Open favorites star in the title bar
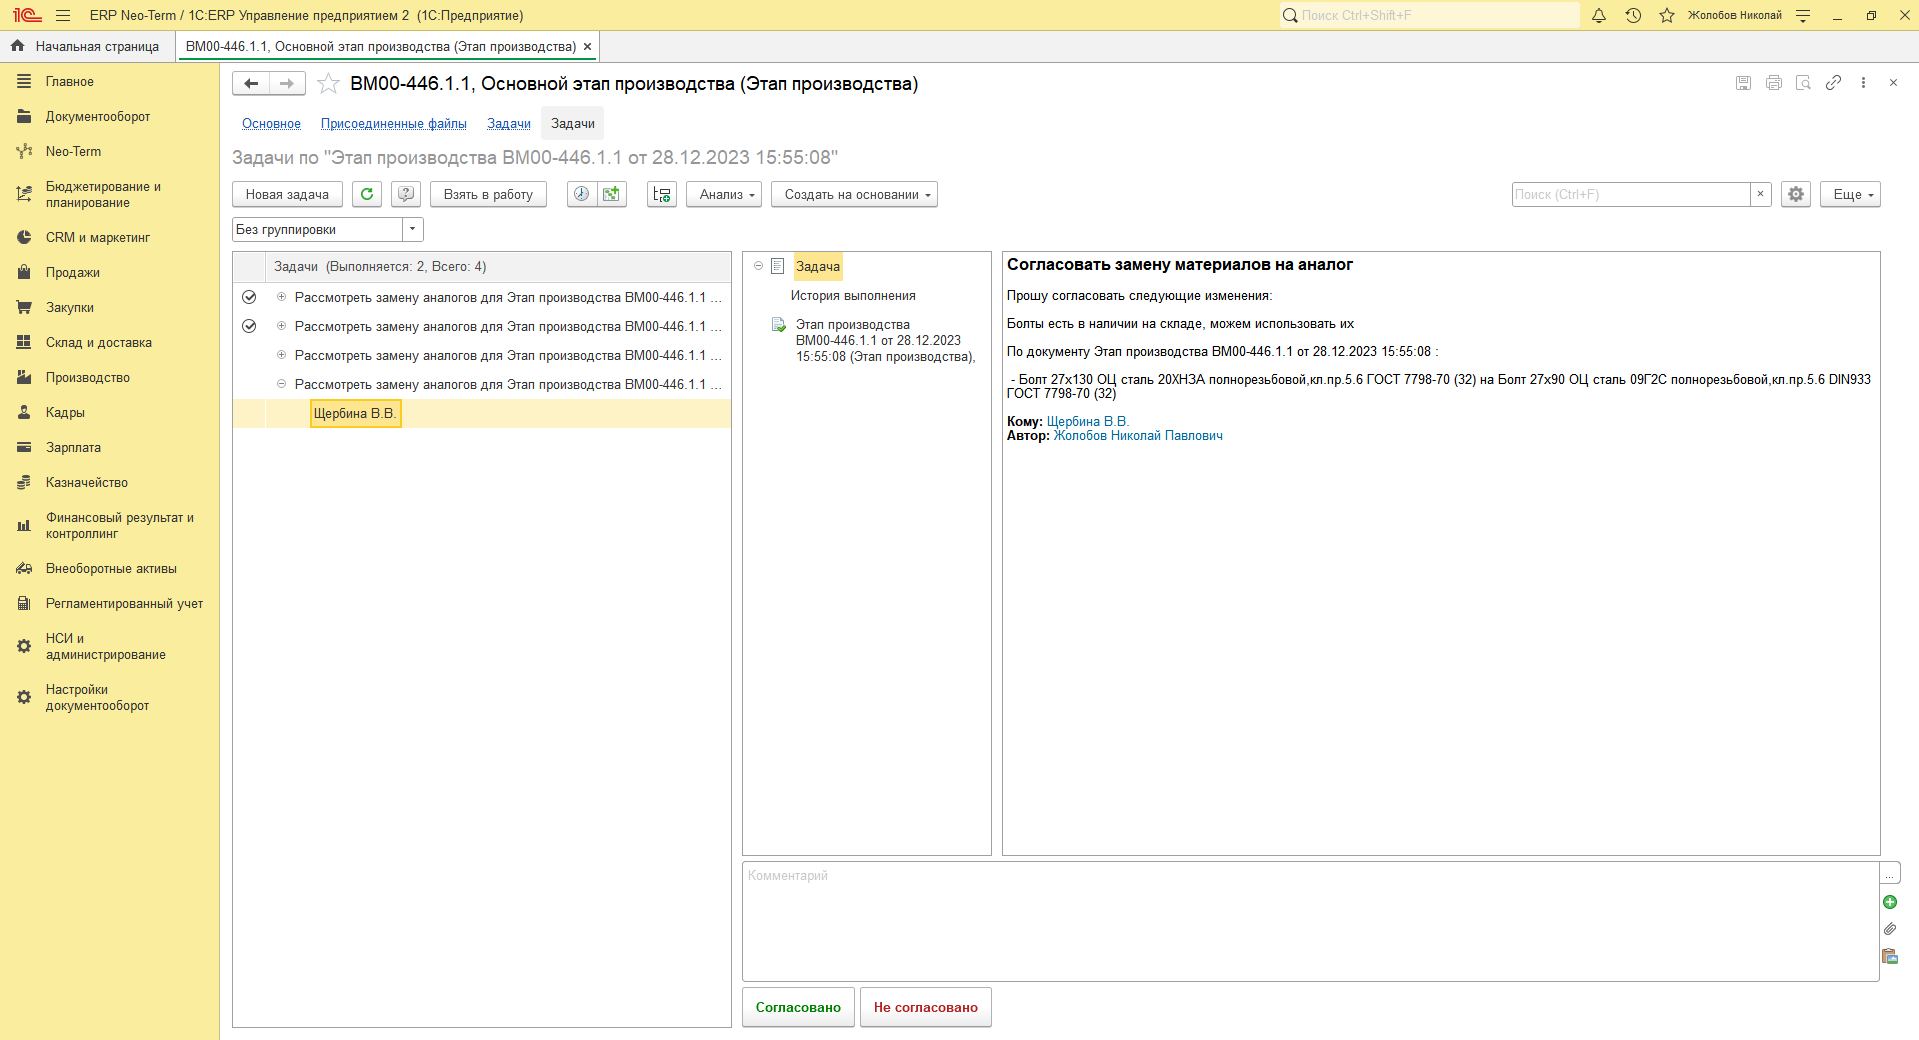This screenshot has width=1919, height=1040. 1666,15
